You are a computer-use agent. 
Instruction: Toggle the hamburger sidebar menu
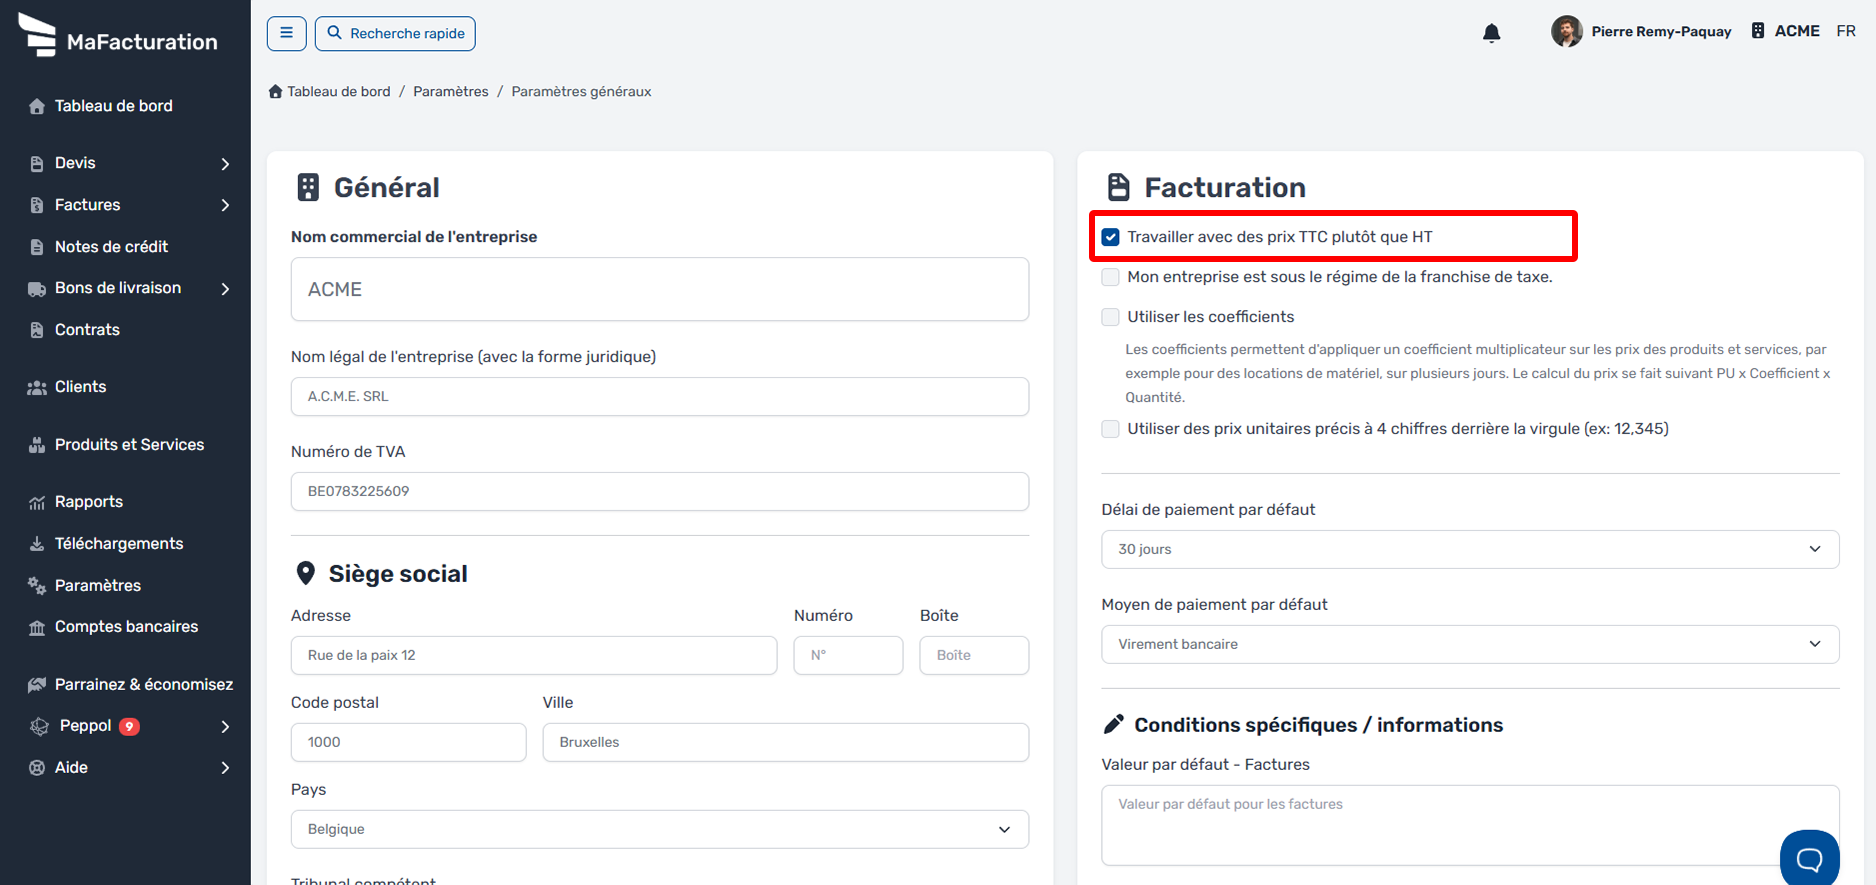point(286,33)
